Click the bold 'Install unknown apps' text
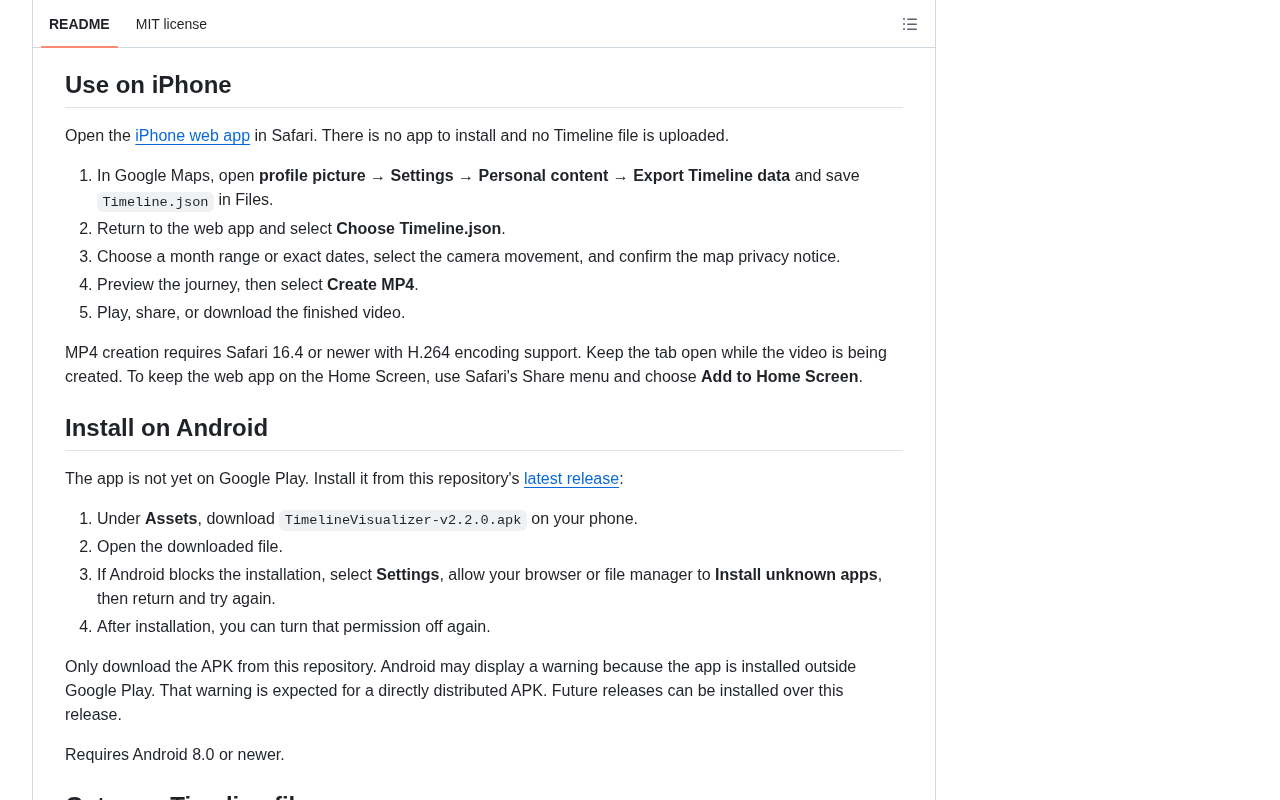The width and height of the screenshot is (1280, 800). [x=796, y=574]
